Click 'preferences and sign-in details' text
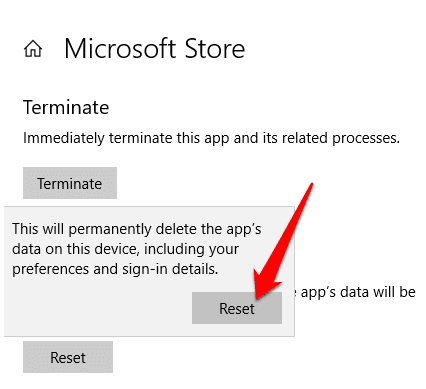Screen dimensions: 426x389 pos(115,269)
